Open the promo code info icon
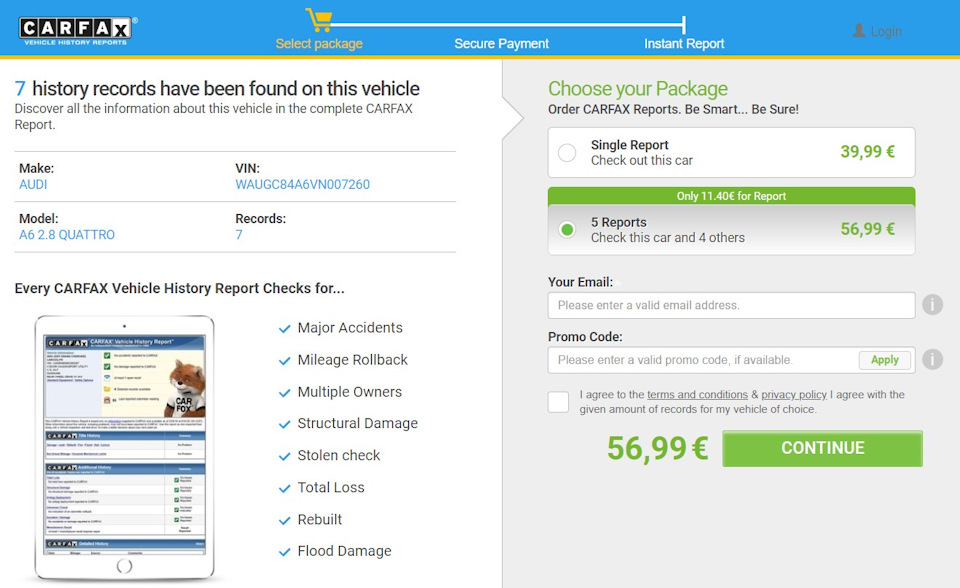Screen dimensions: 960x588 [x=932, y=360]
